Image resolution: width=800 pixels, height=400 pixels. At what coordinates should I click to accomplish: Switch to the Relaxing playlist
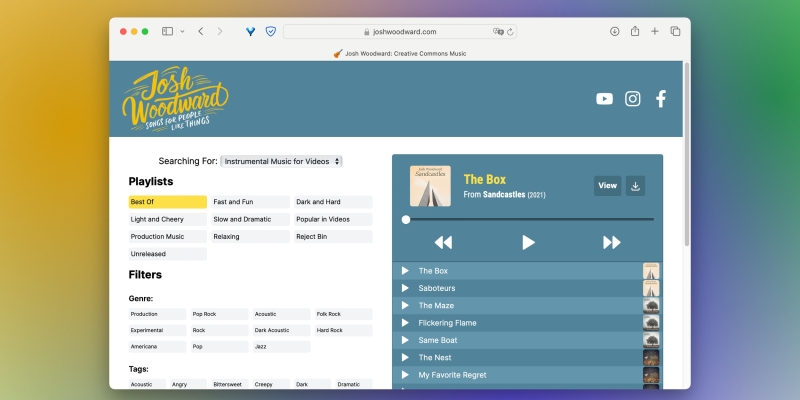click(250, 237)
